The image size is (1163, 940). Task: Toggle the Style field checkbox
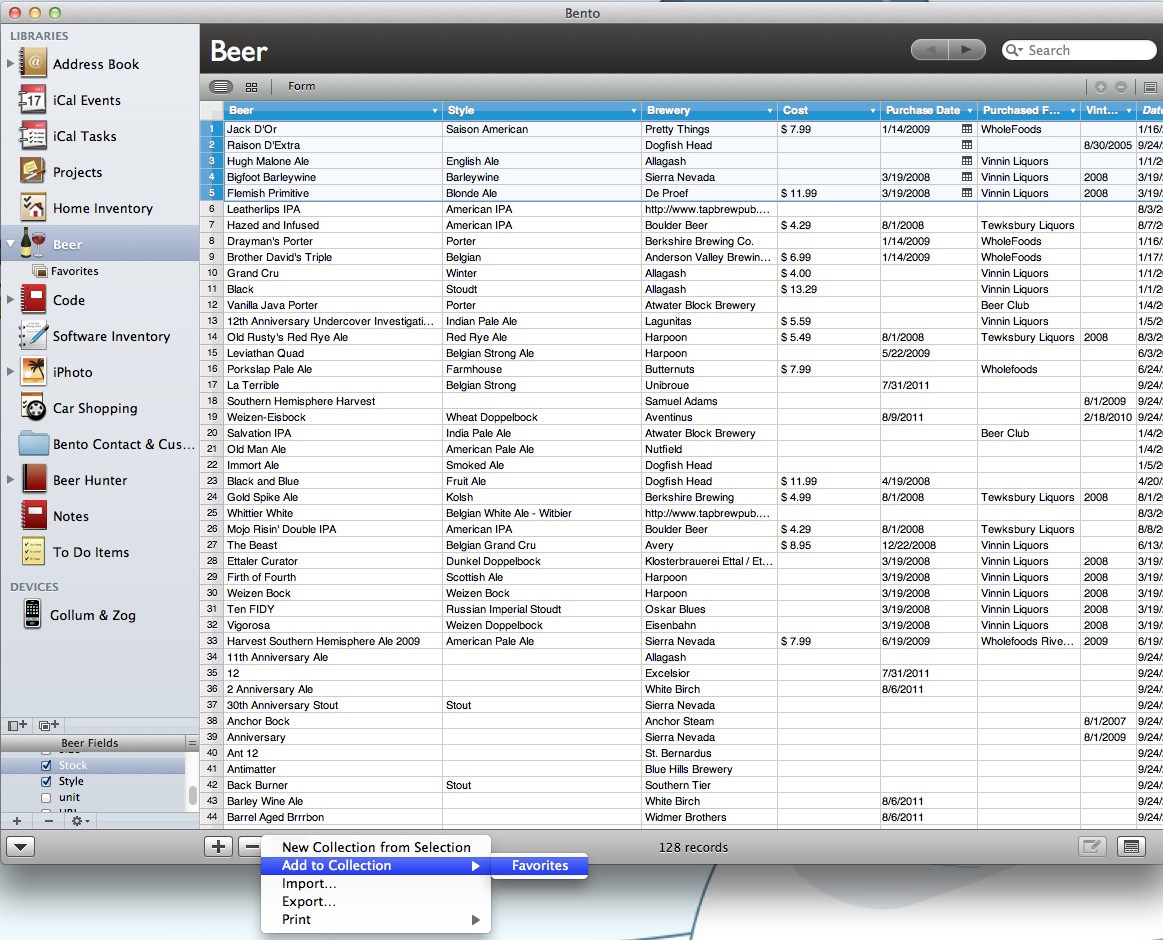[x=46, y=781]
